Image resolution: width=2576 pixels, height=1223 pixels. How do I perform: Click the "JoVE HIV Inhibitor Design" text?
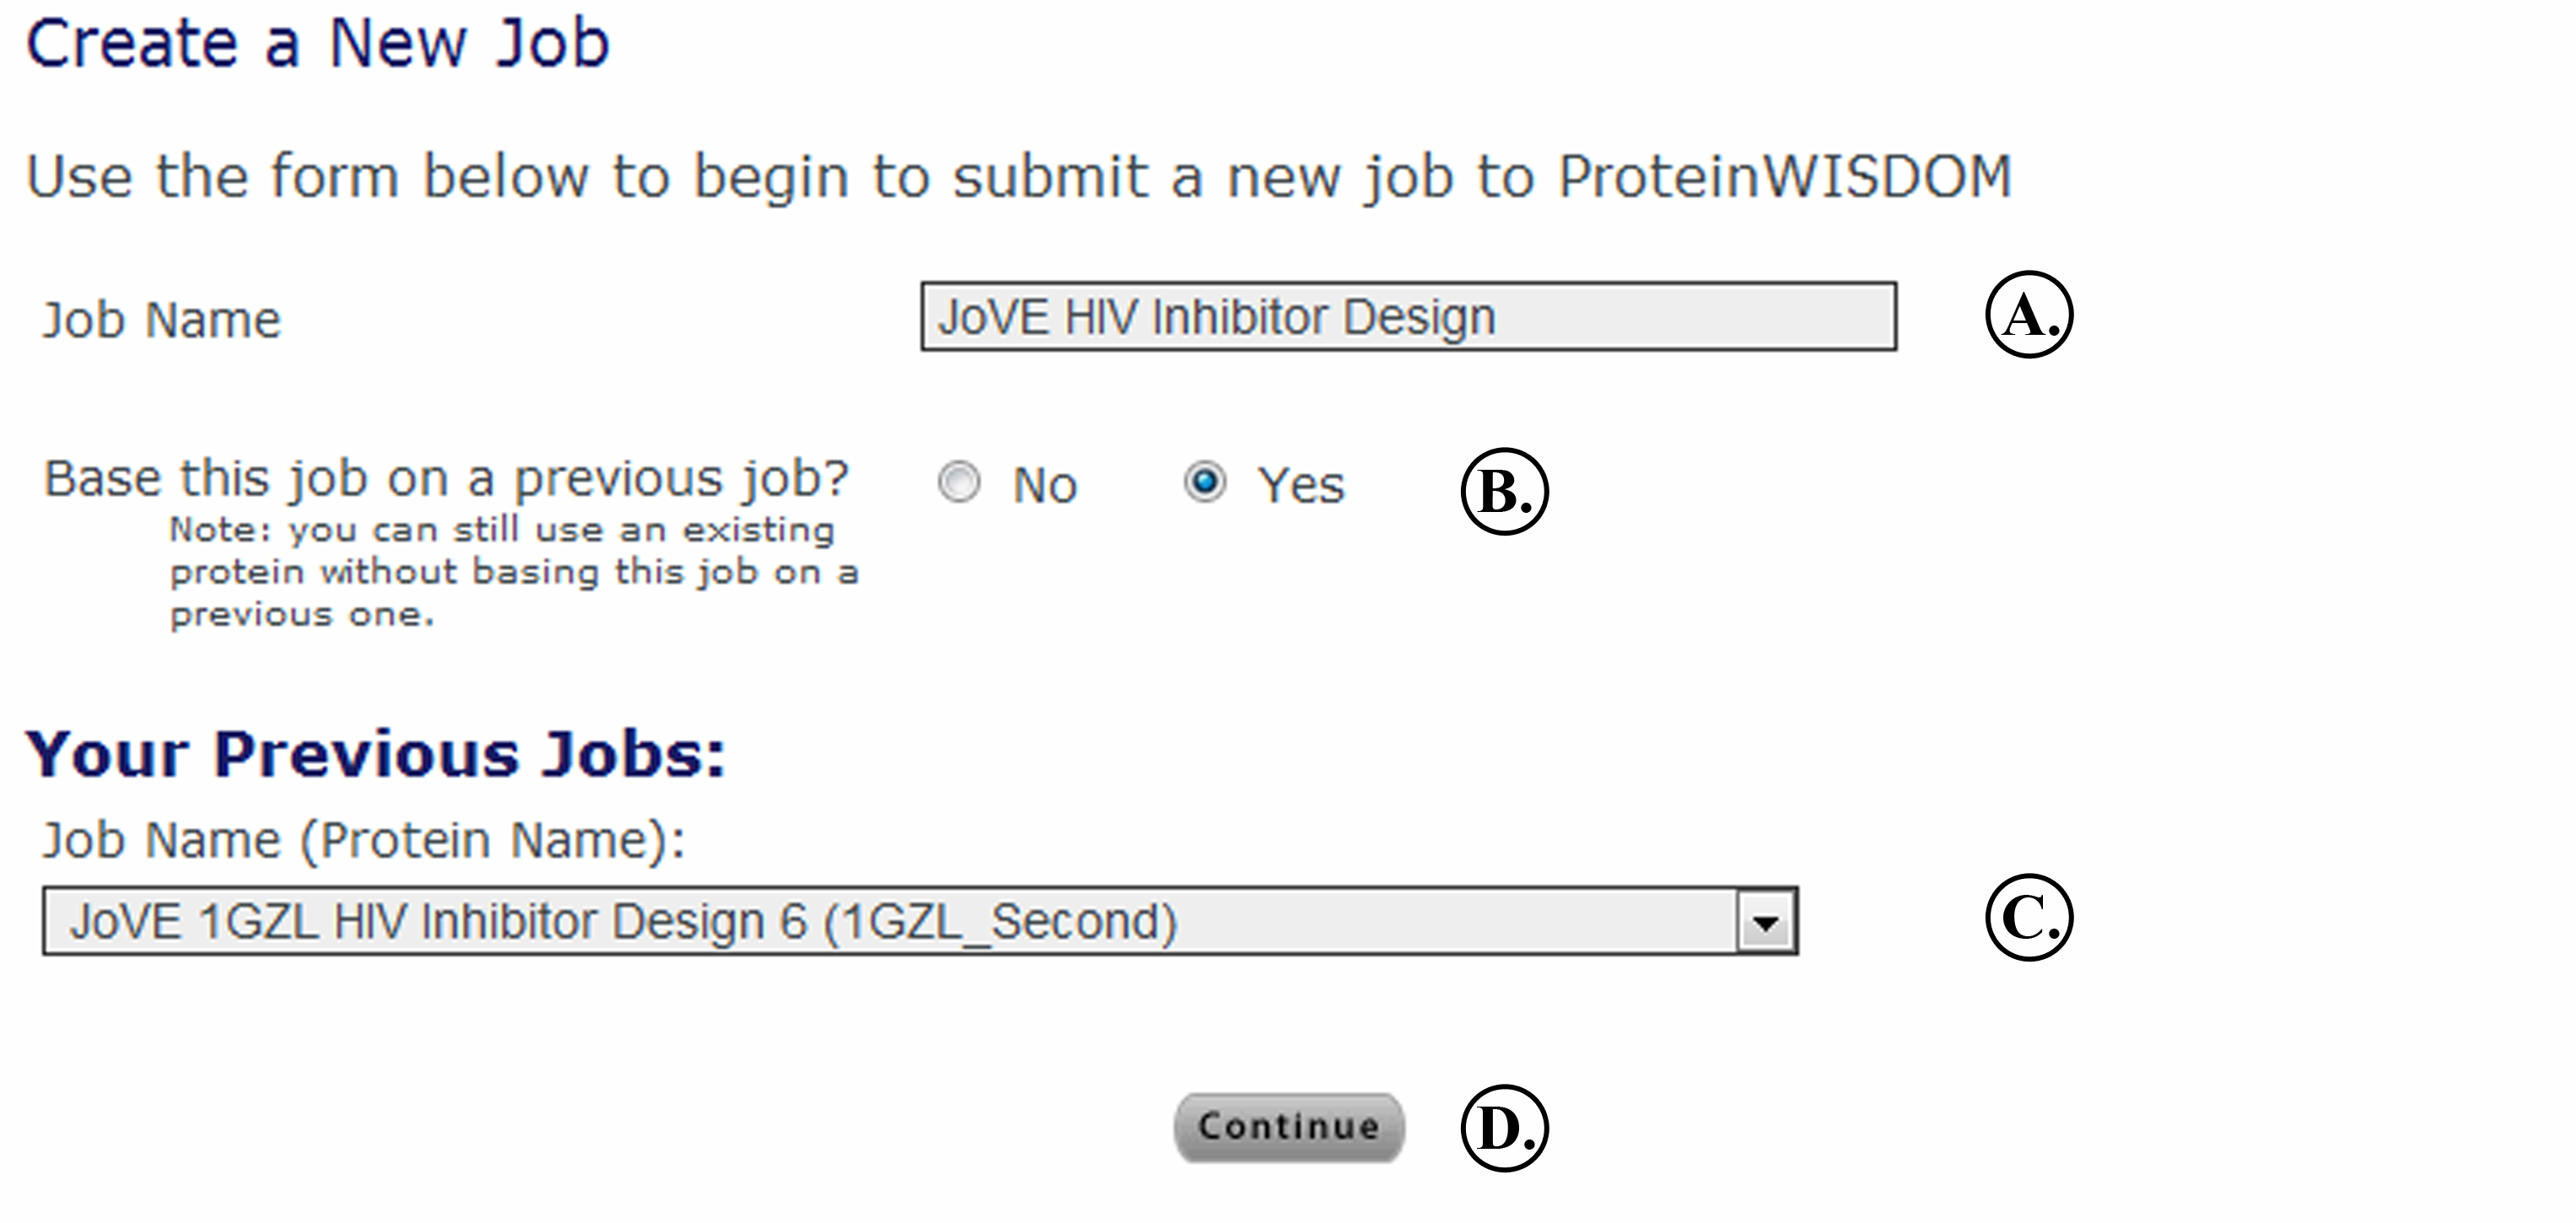pyautogui.click(x=1216, y=317)
